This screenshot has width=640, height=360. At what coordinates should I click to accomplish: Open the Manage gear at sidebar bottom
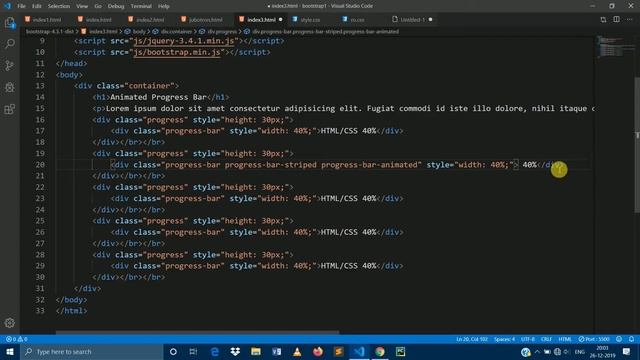[x=9, y=323]
